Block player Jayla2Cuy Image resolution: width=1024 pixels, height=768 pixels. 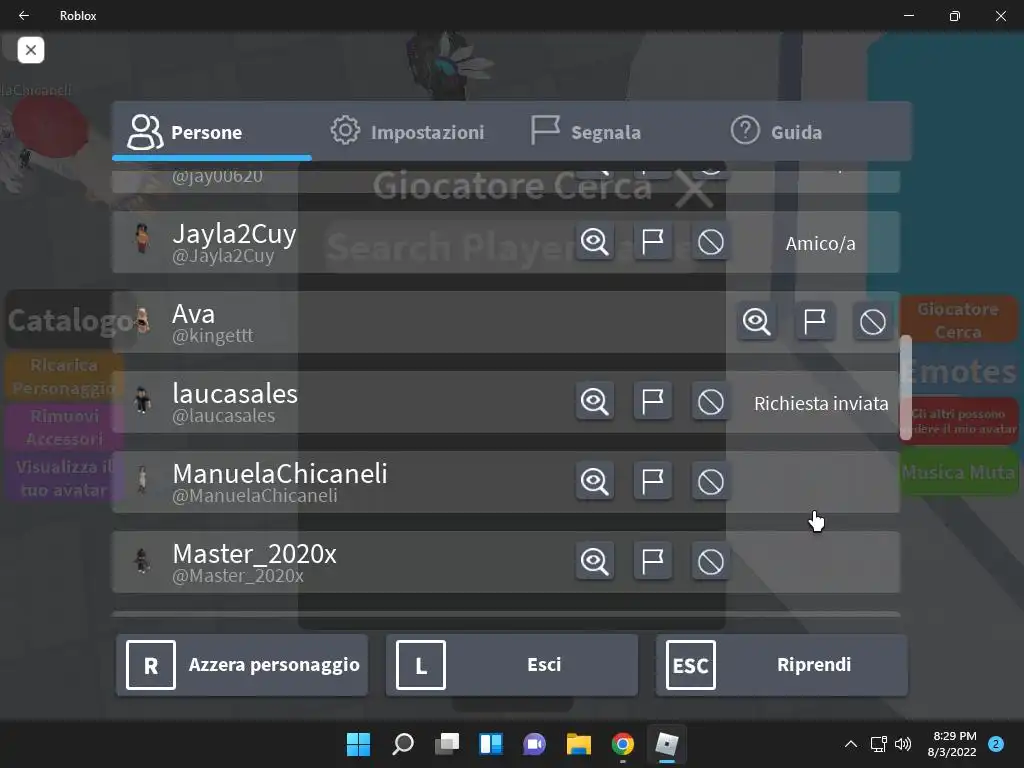711,242
